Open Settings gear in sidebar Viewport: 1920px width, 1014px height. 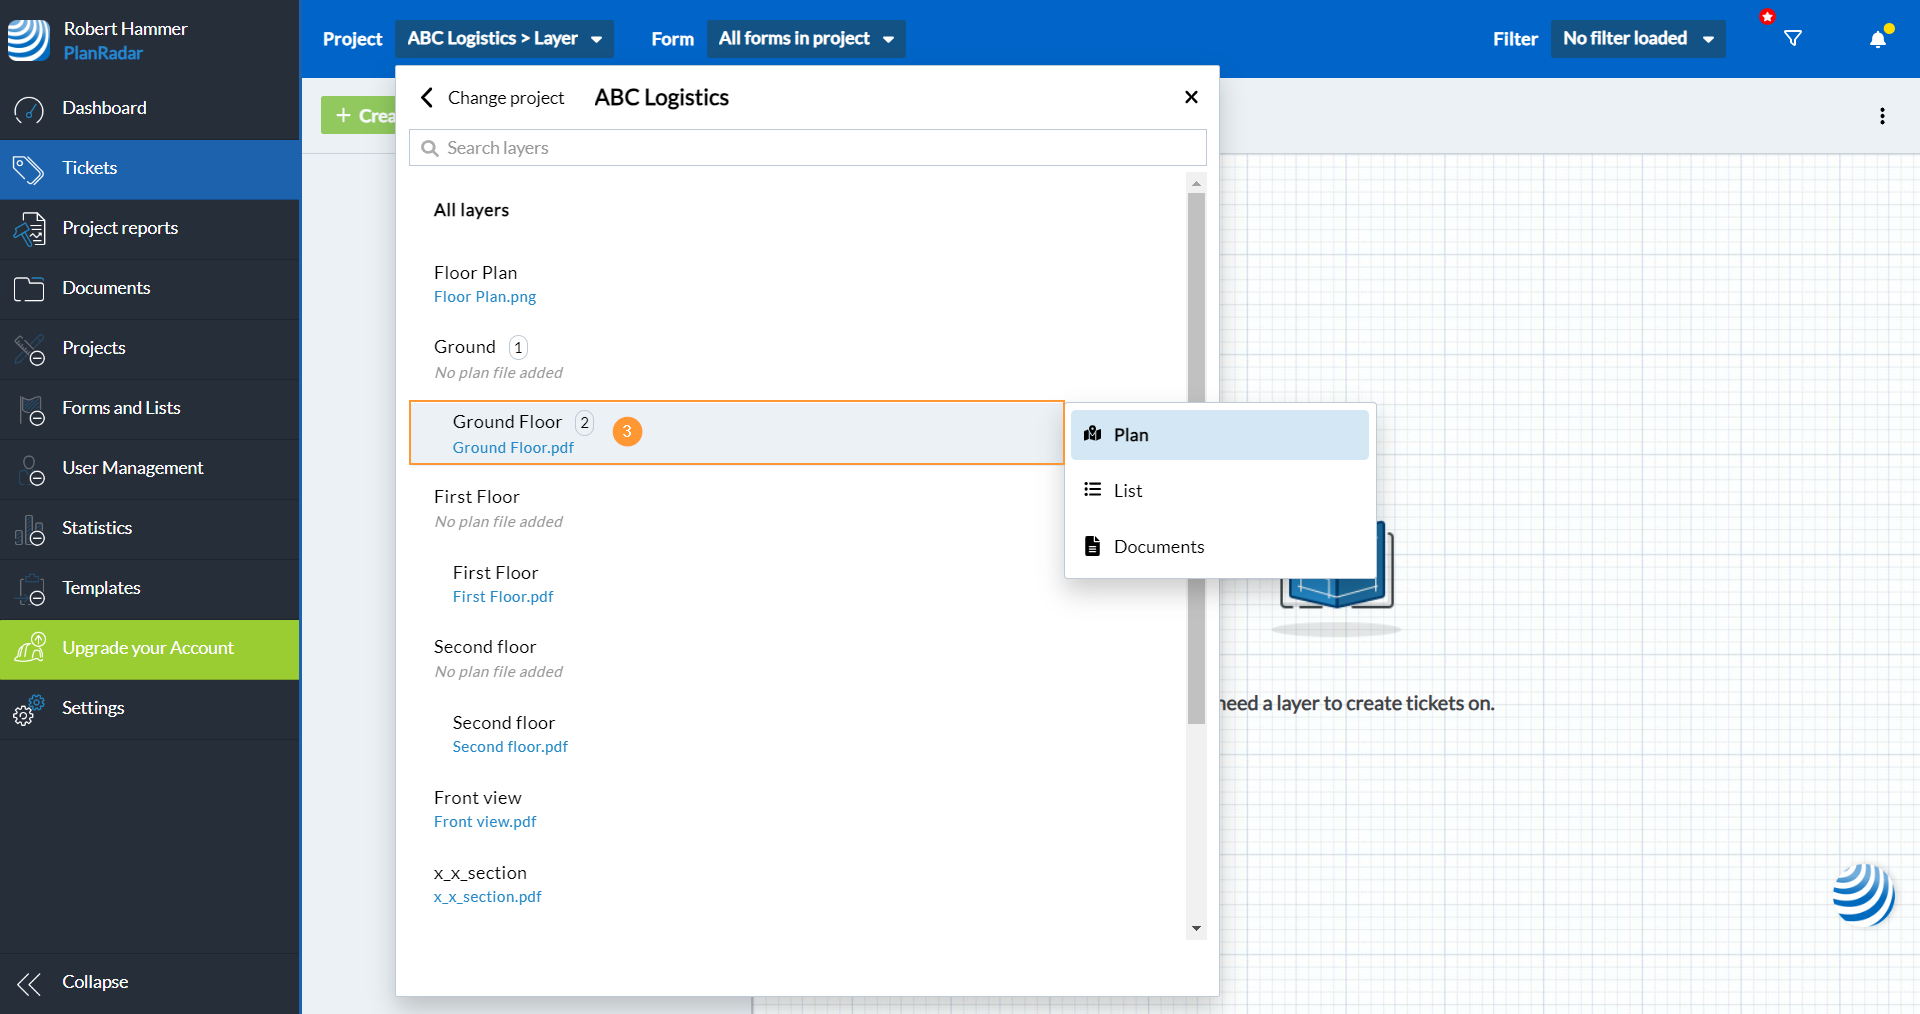point(29,709)
